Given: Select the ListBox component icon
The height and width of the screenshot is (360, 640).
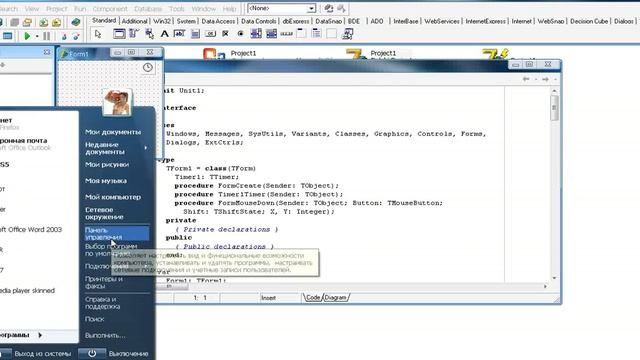Looking at the screenshot, I should tap(256, 34).
